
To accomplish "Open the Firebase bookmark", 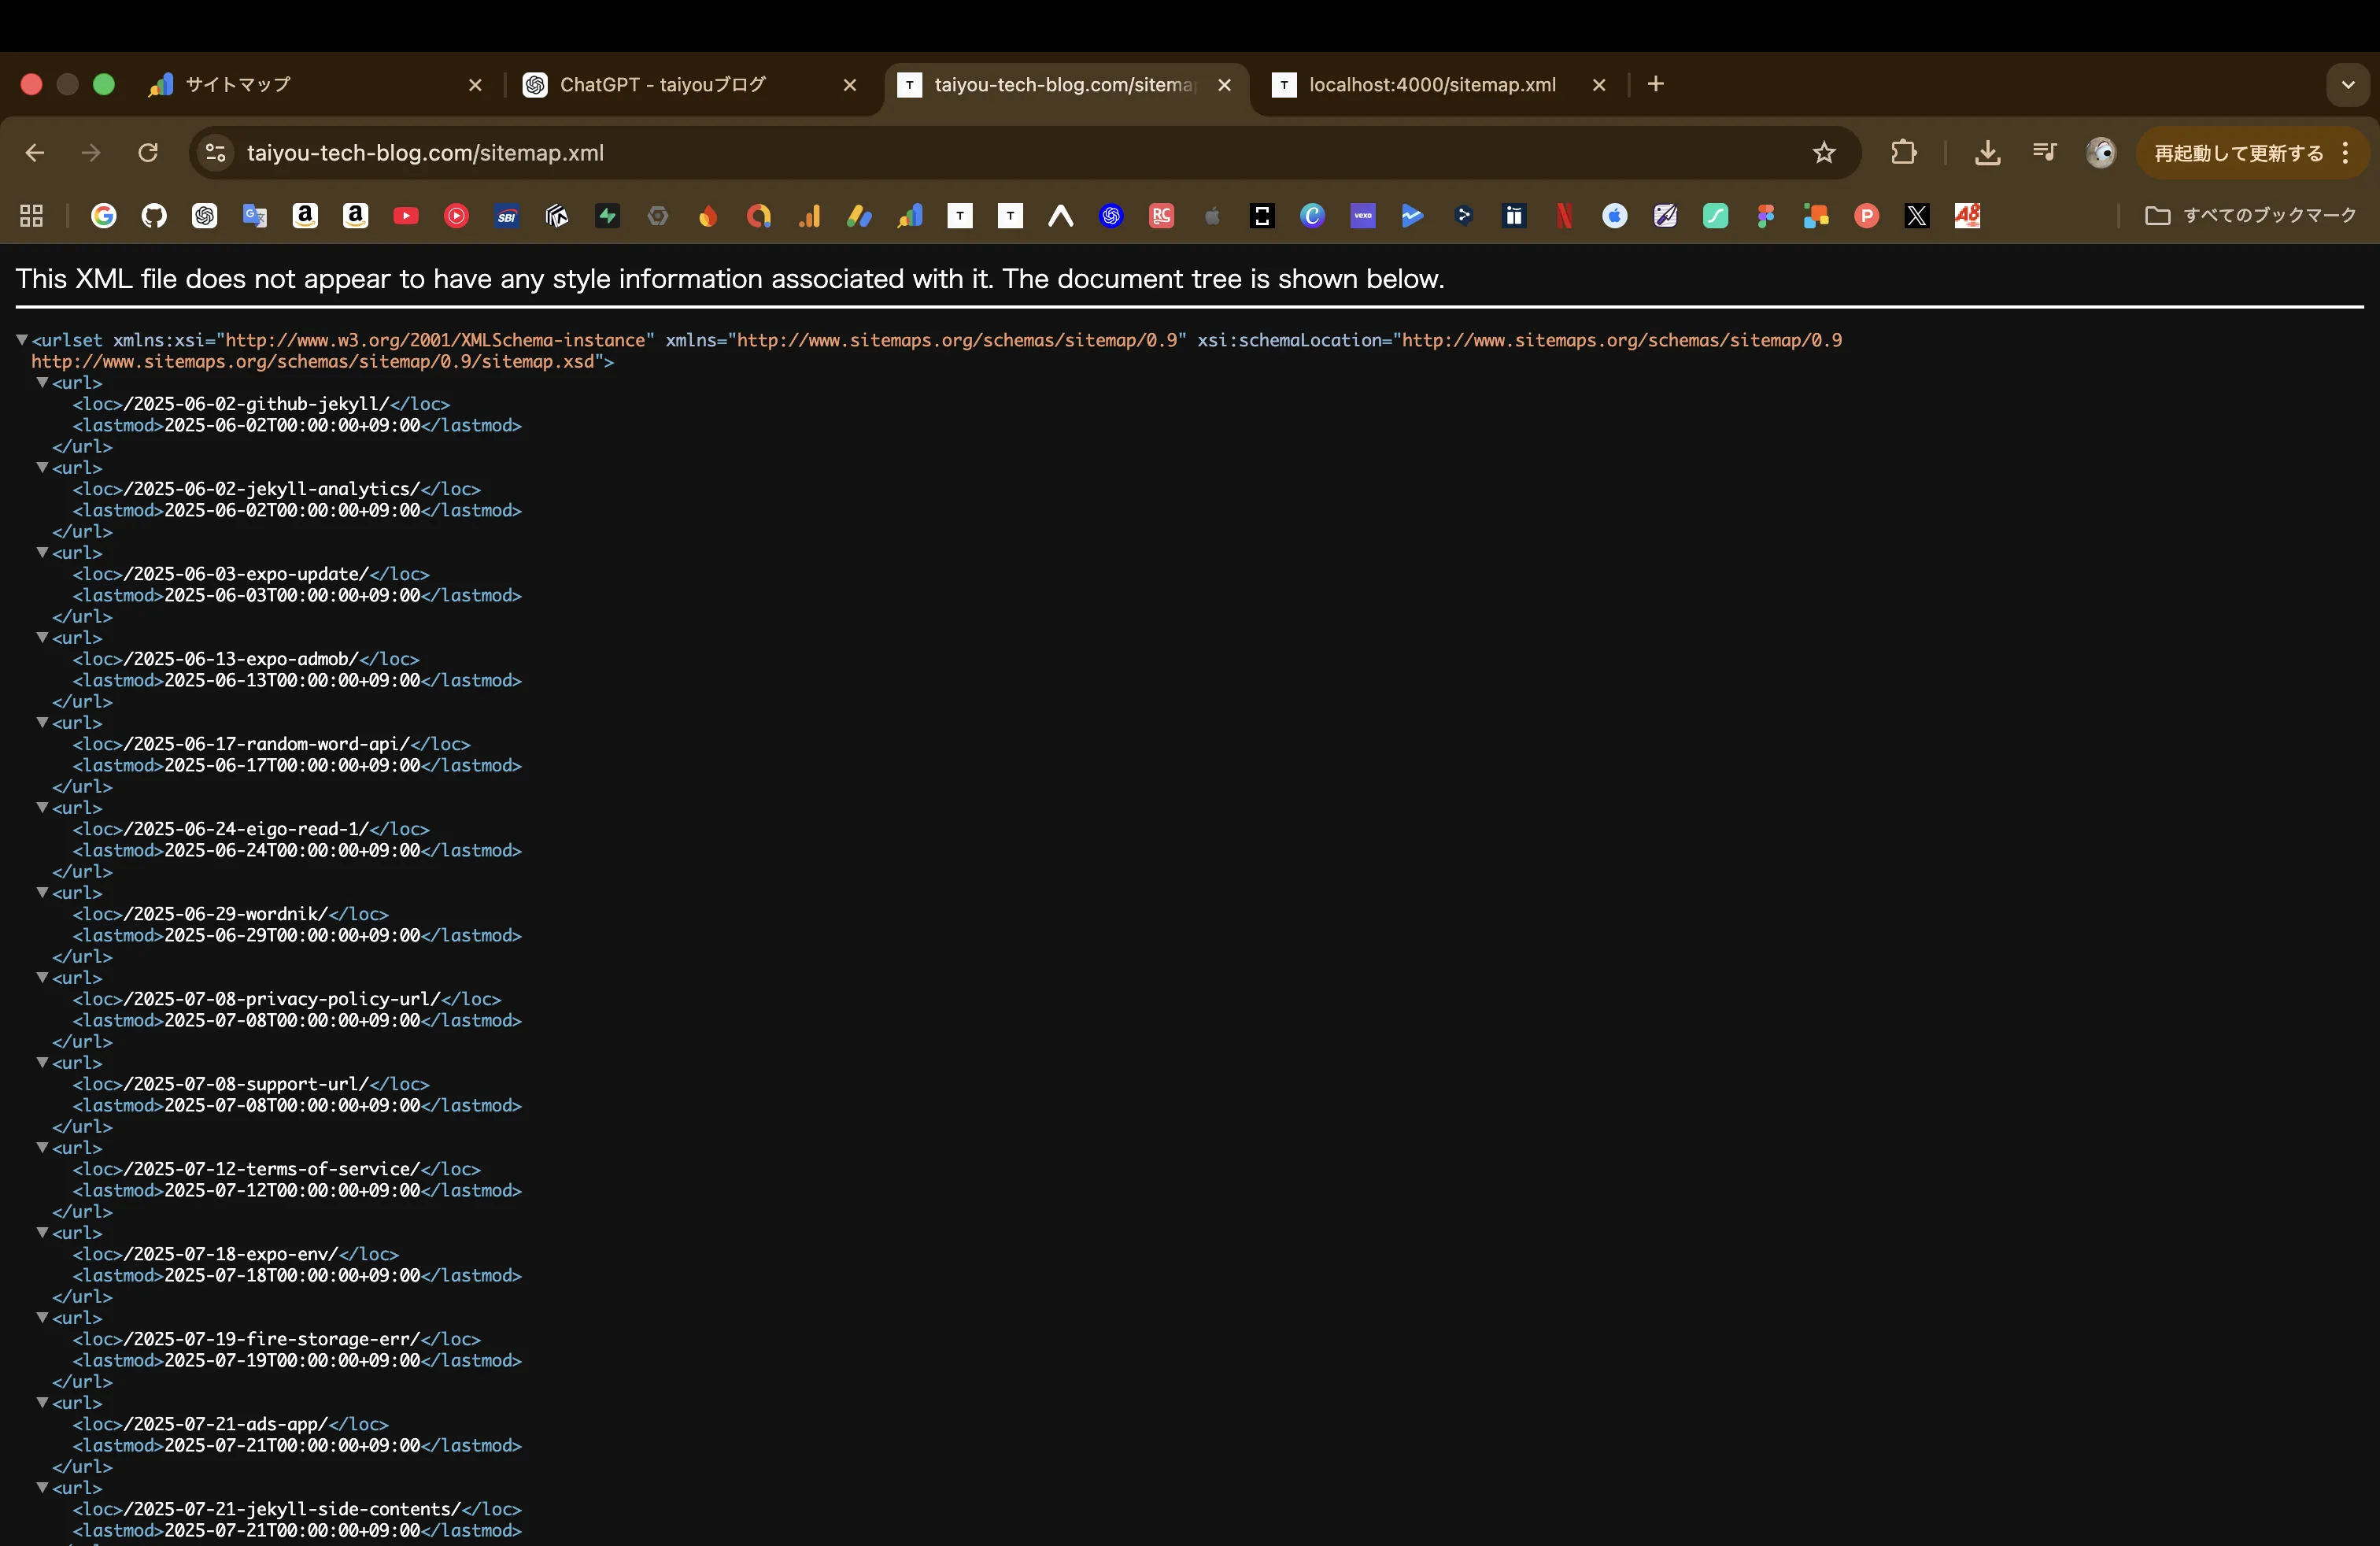I will coord(708,215).
